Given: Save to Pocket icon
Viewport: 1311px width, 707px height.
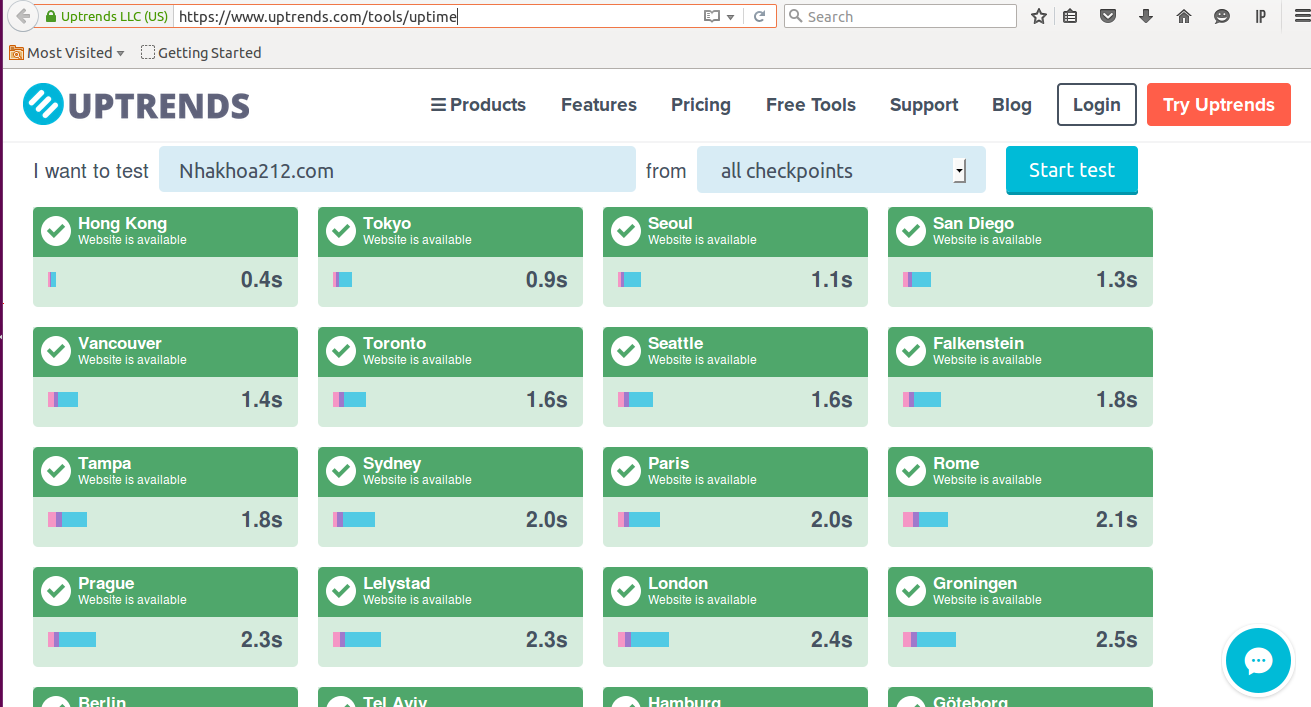Looking at the screenshot, I should (1108, 16).
